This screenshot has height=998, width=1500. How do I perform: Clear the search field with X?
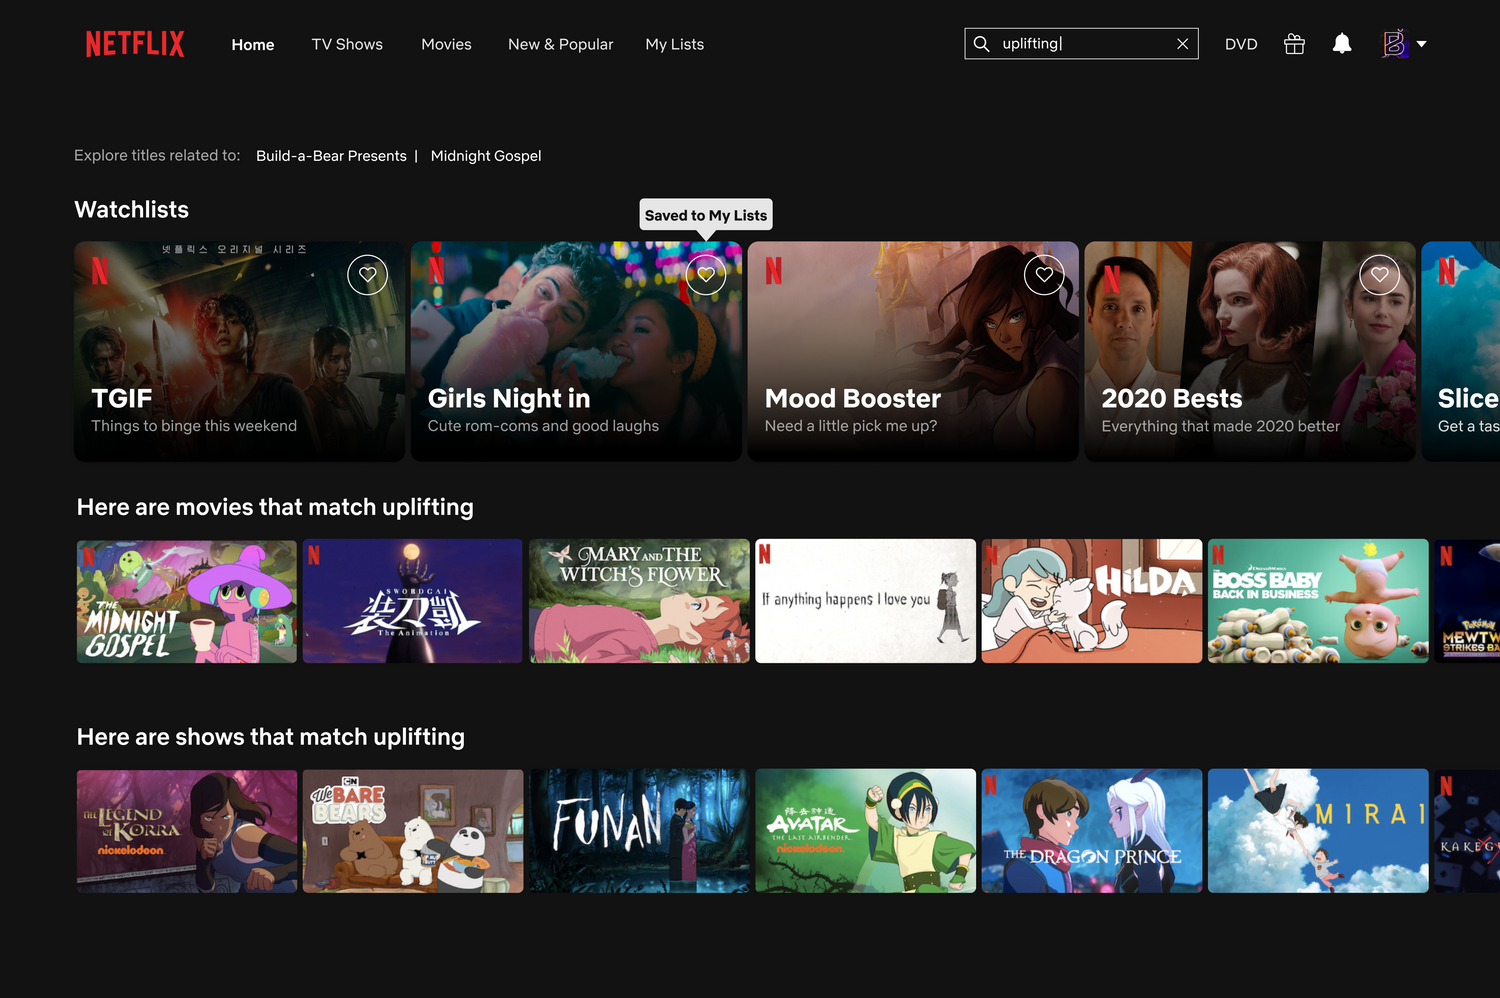click(x=1182, y=44)
